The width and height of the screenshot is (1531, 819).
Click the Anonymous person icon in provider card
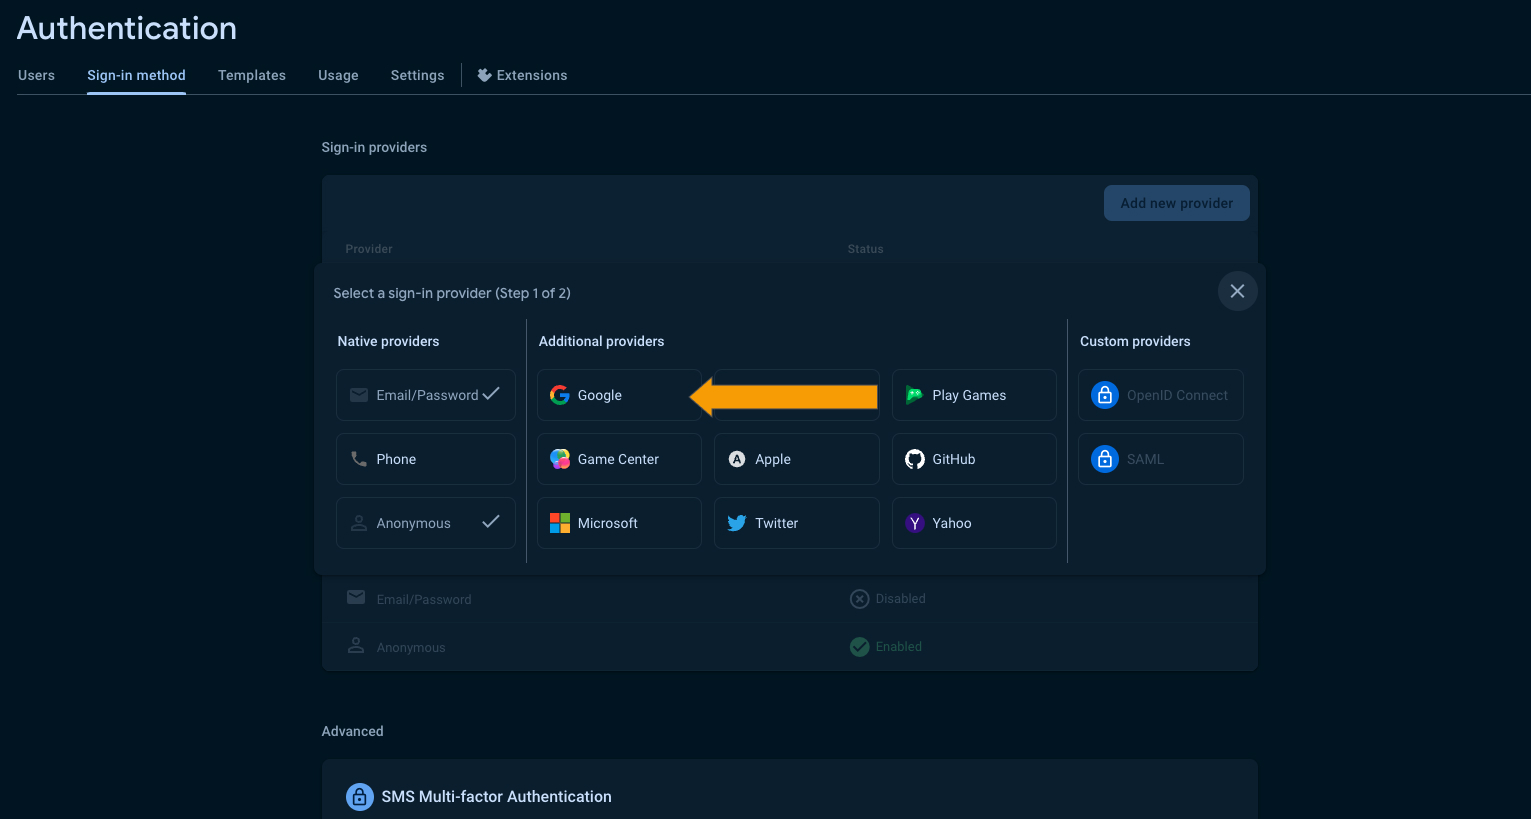point(359,523)
